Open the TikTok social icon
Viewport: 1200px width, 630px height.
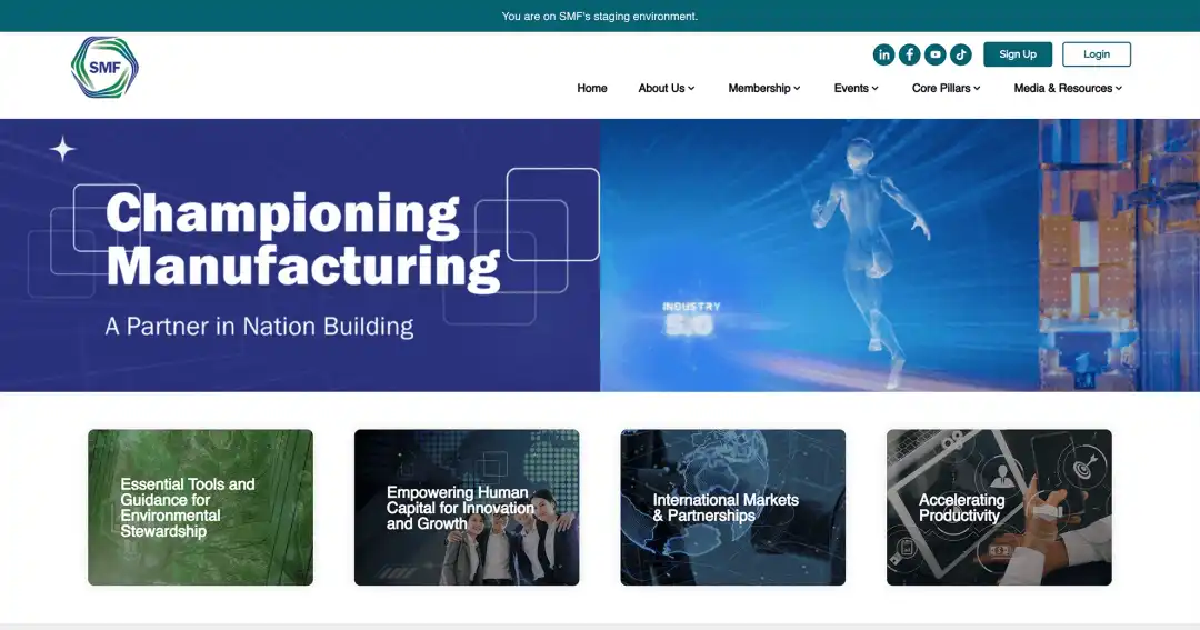(x=961, y=55)
